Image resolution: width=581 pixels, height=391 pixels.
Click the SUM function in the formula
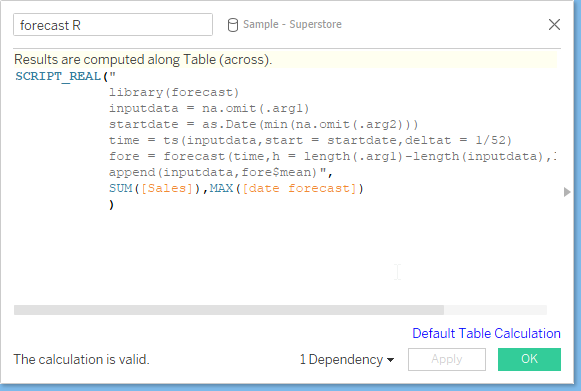click(x=120, y=188)
